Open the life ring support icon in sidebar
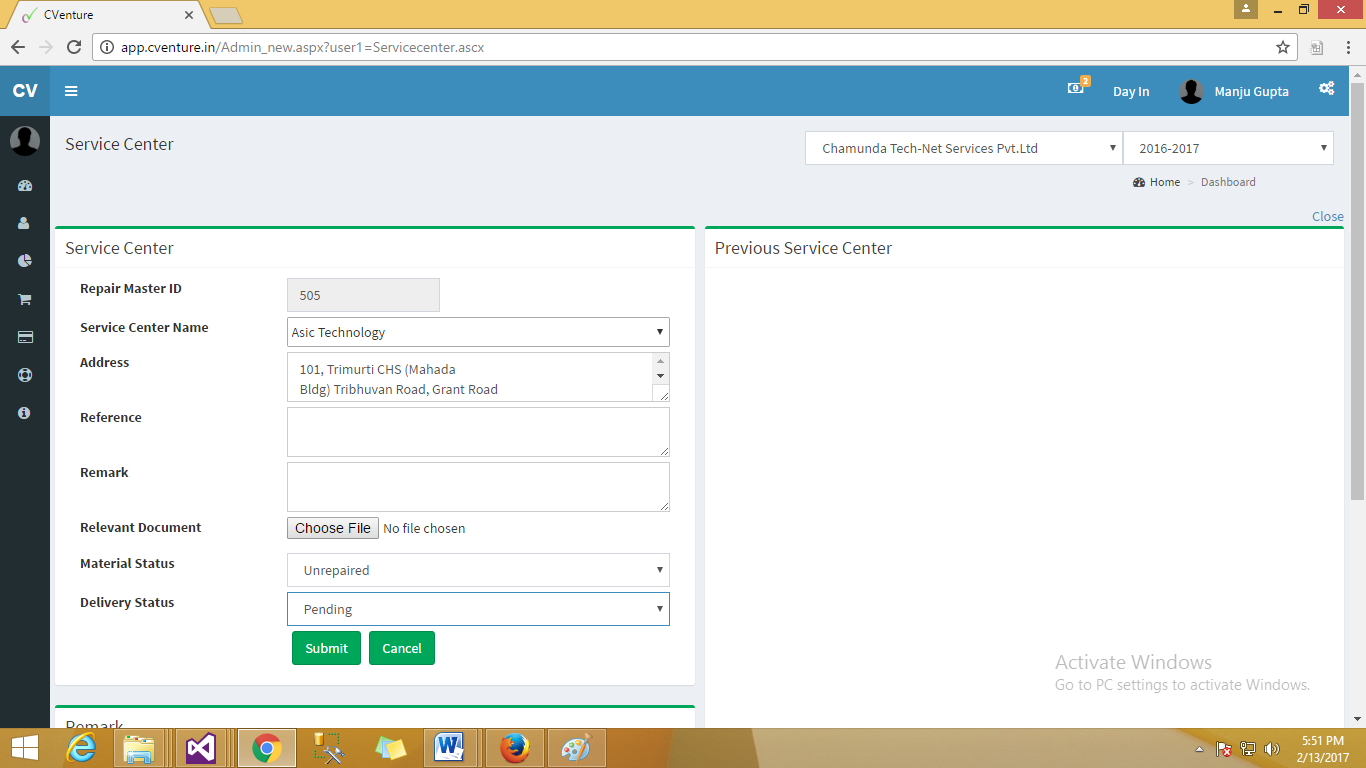The height and width of the screenshot is (768, 1366). click(x=25, y=375)
